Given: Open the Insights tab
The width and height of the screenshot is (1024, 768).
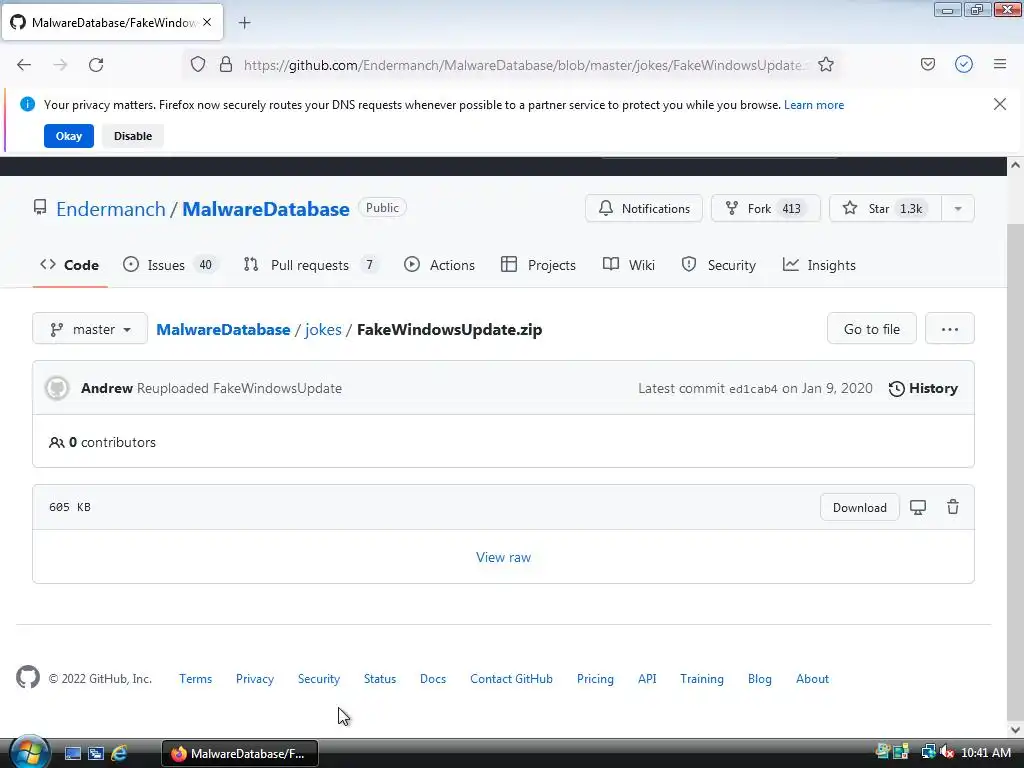Looking at the screenshot, I should pyautogui.click(x=819, y=264).
